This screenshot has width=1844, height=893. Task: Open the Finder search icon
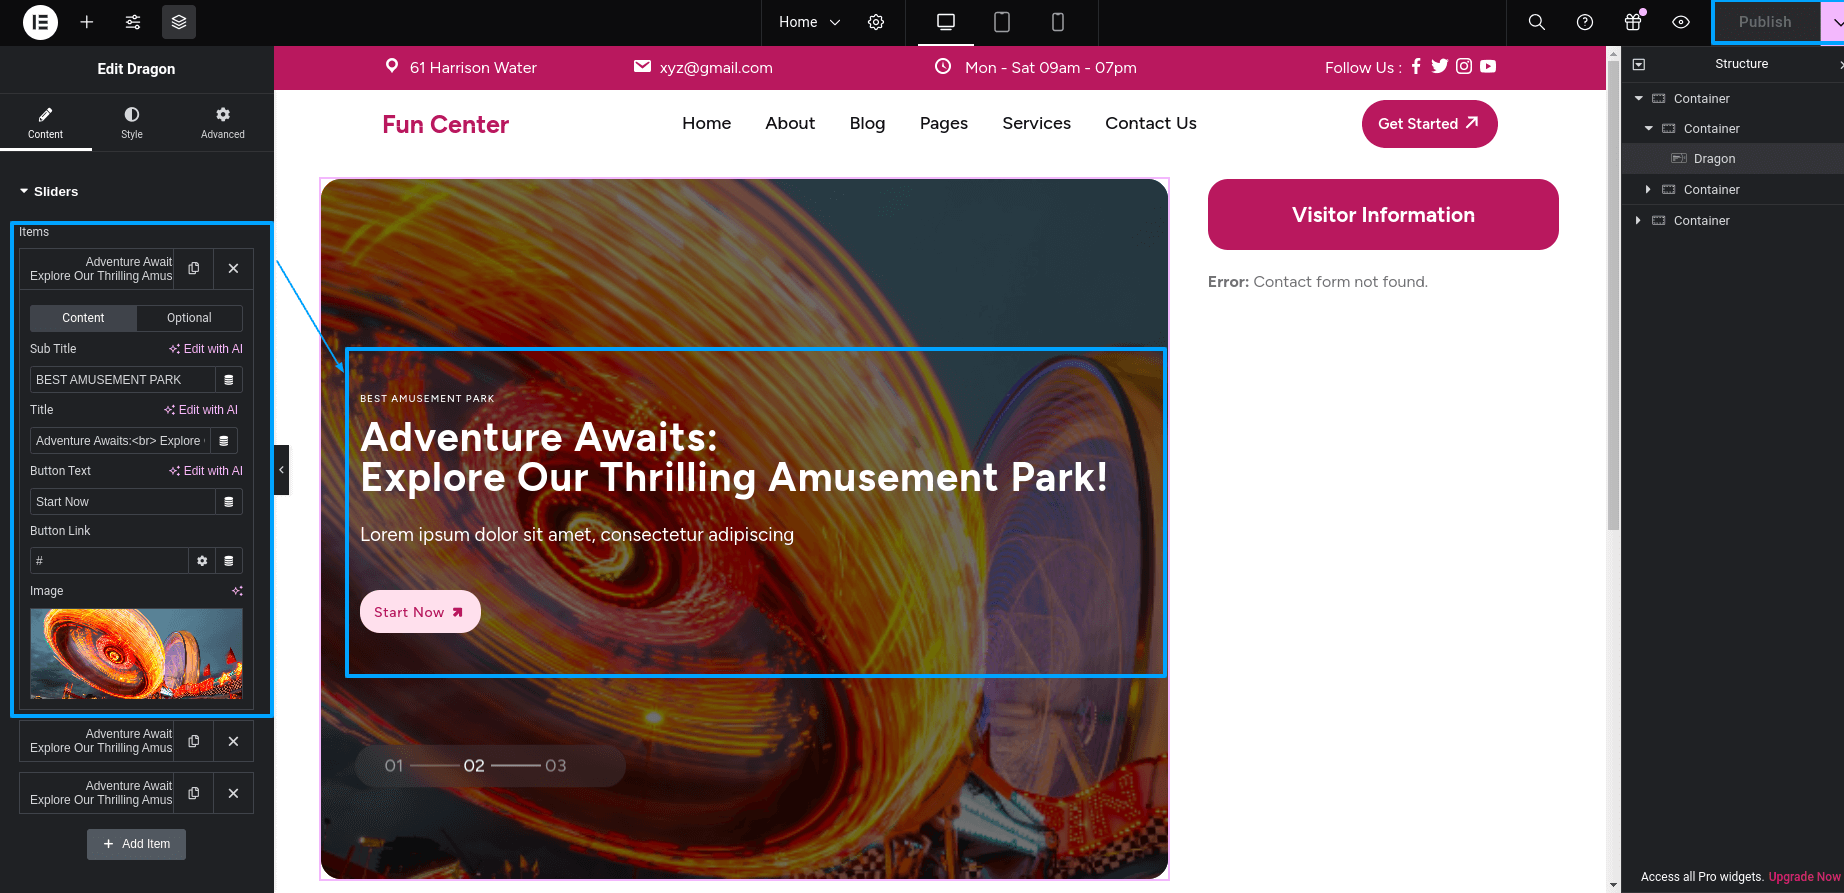click(x=1537, y=22)
